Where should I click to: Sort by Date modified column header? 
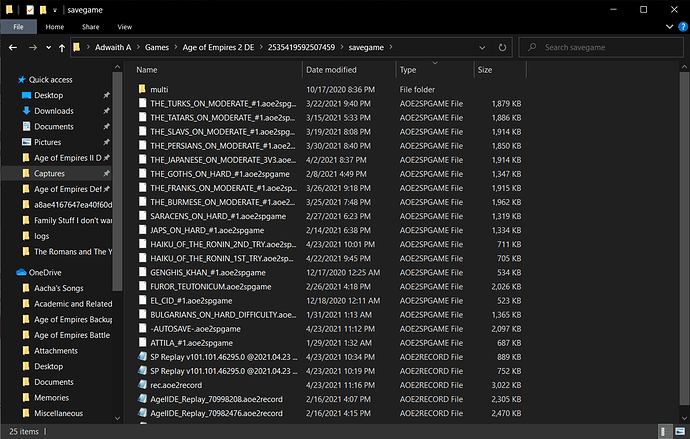(331, 70)
